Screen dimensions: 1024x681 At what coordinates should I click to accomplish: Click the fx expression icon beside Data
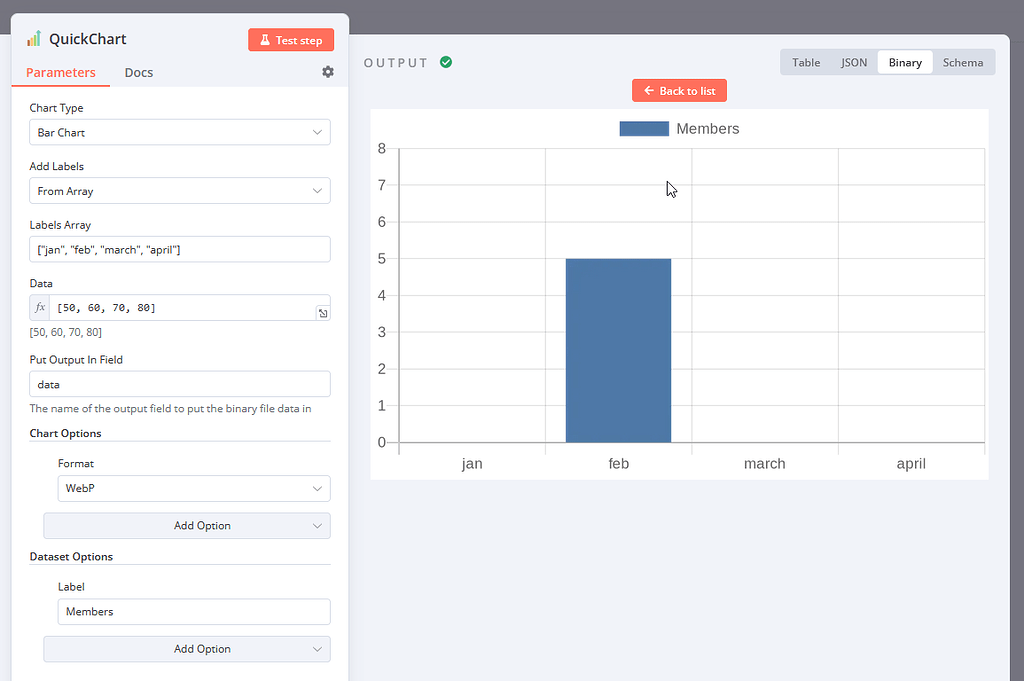point(39,308)
